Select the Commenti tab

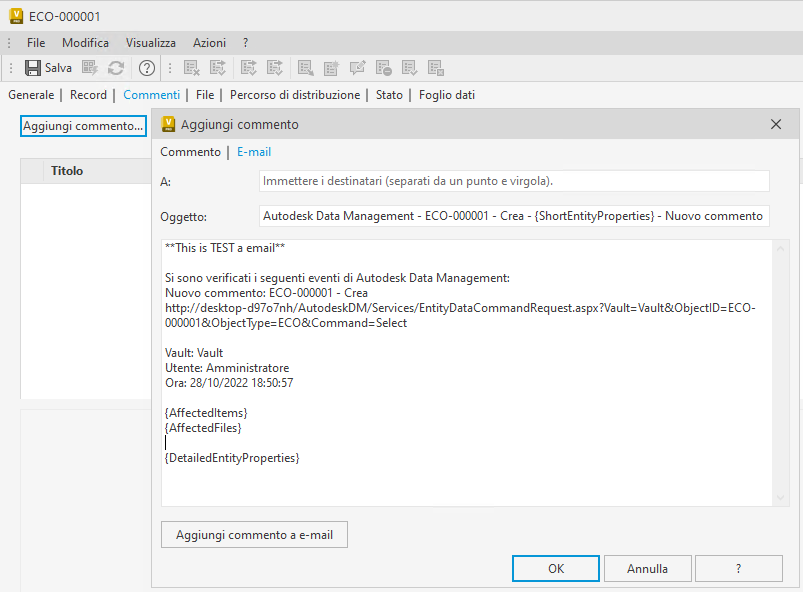click(152, 95)
